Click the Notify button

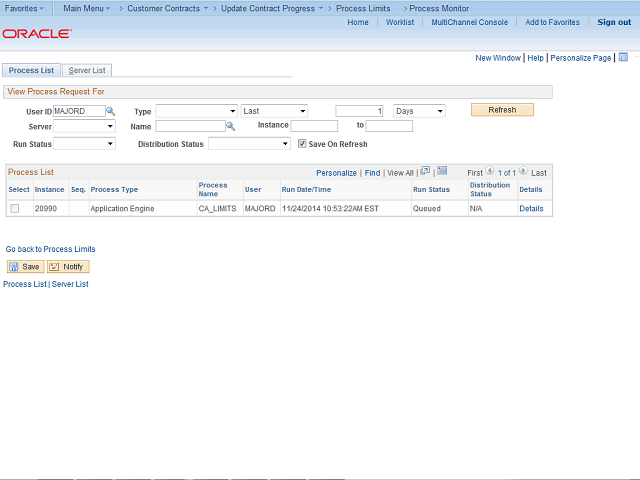click(68, 267)
